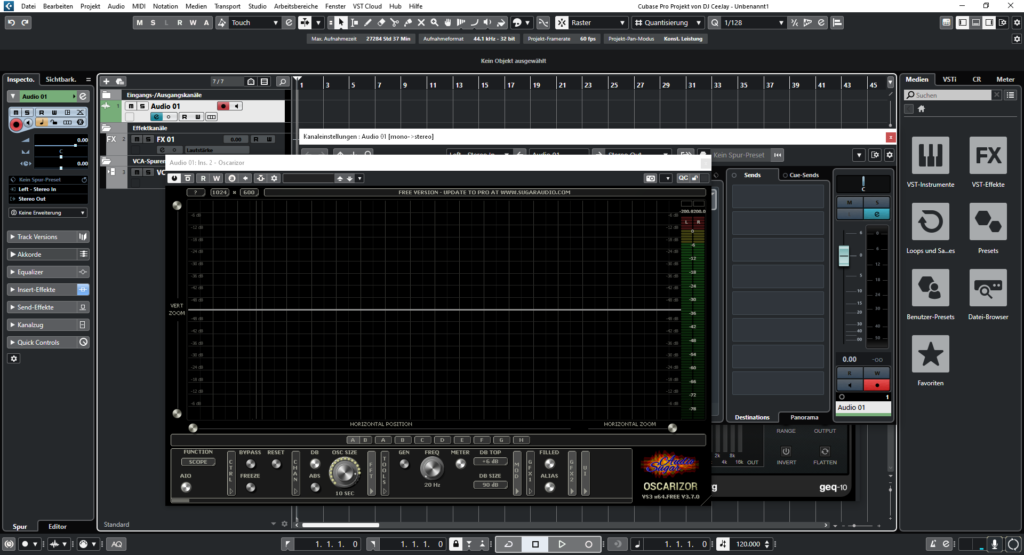Click the Oscarizor plugin snapshot camera icon
Screen dimensions: 1024x555
650,178
